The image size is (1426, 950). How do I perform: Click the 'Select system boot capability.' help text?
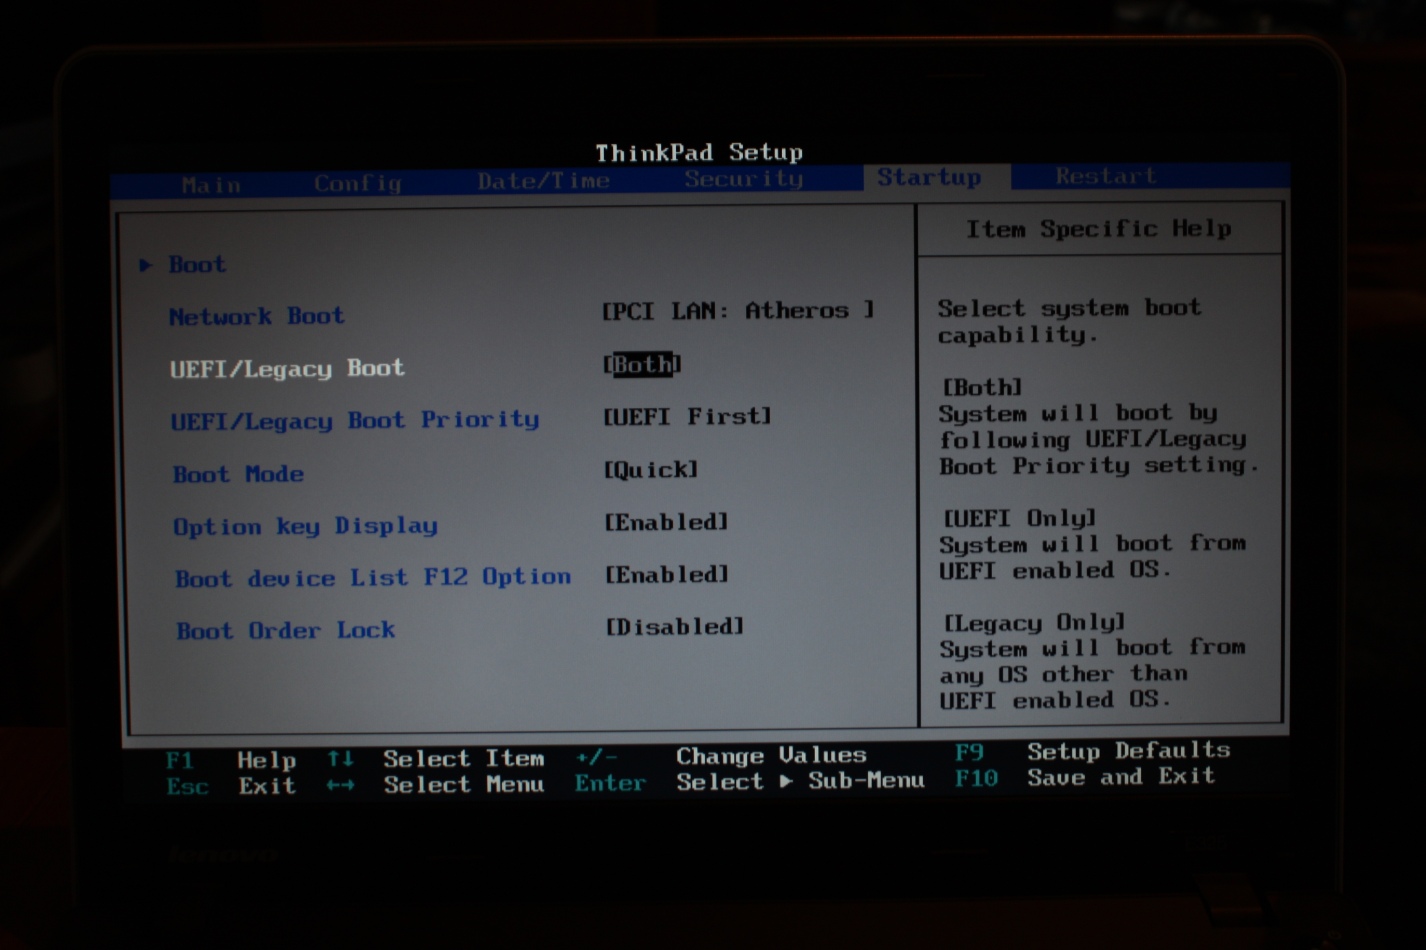tap(1069, 321)
